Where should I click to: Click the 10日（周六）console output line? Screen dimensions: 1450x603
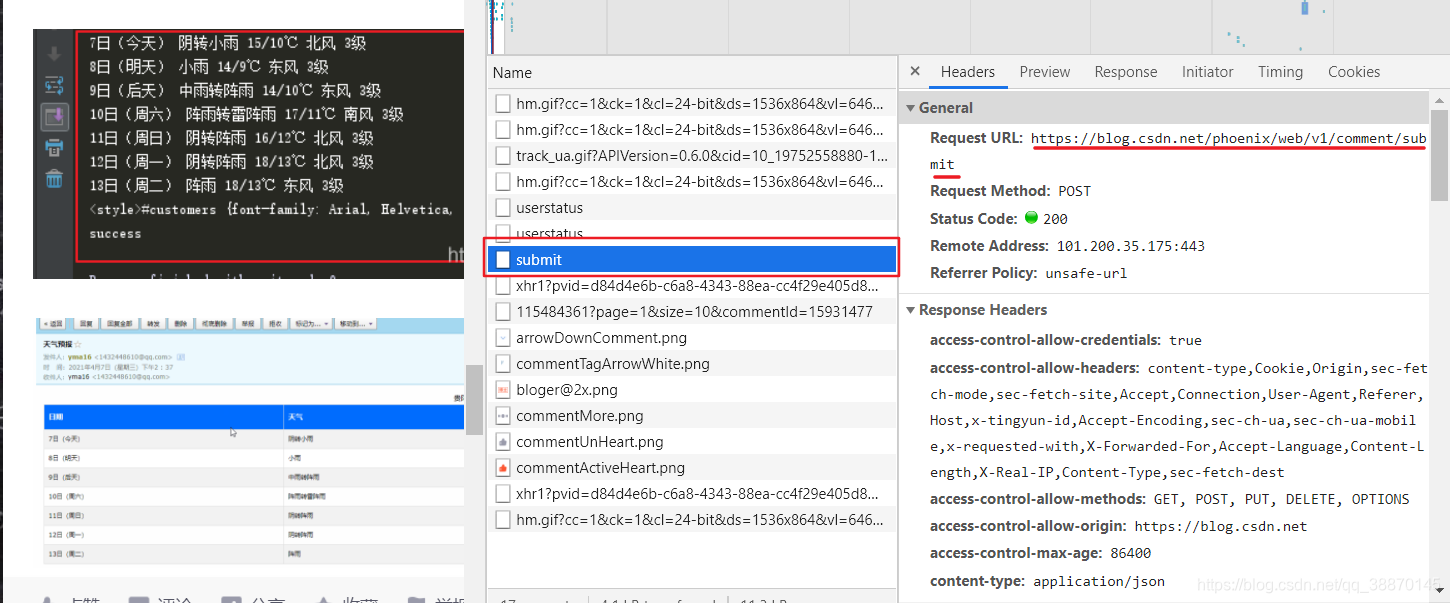coord(246,114)
